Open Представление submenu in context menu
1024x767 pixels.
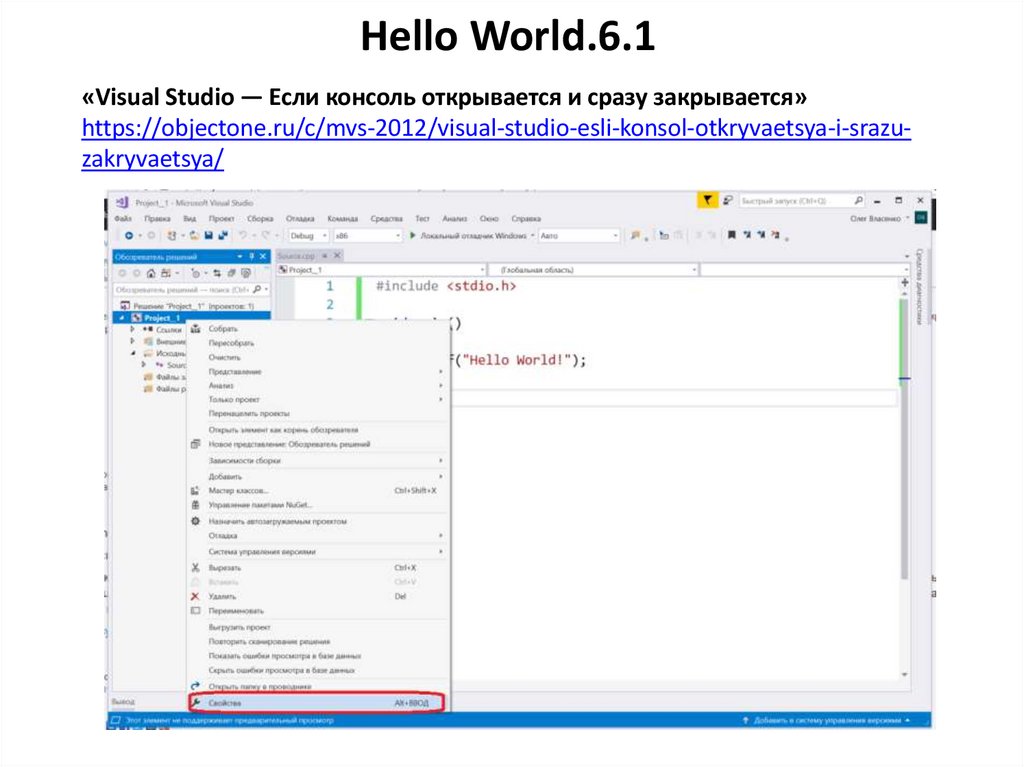319,372
